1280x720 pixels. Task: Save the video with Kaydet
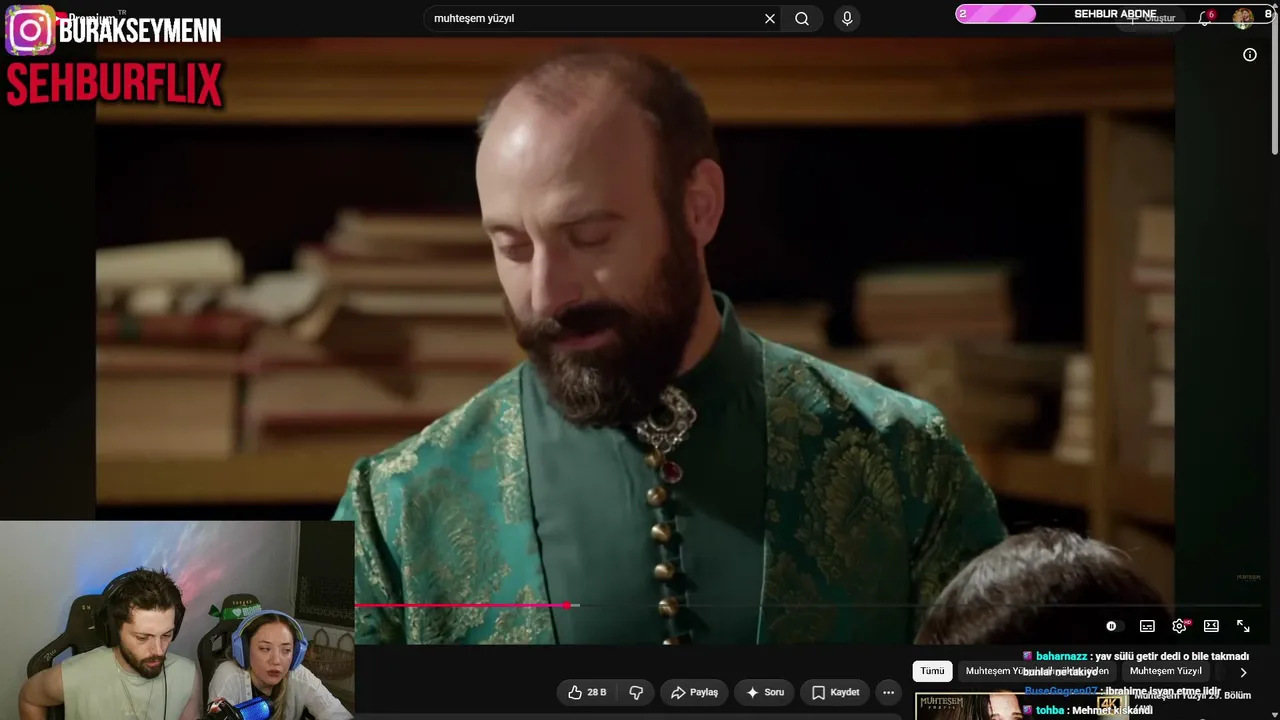pyautogui.click(x=835, y=692)
